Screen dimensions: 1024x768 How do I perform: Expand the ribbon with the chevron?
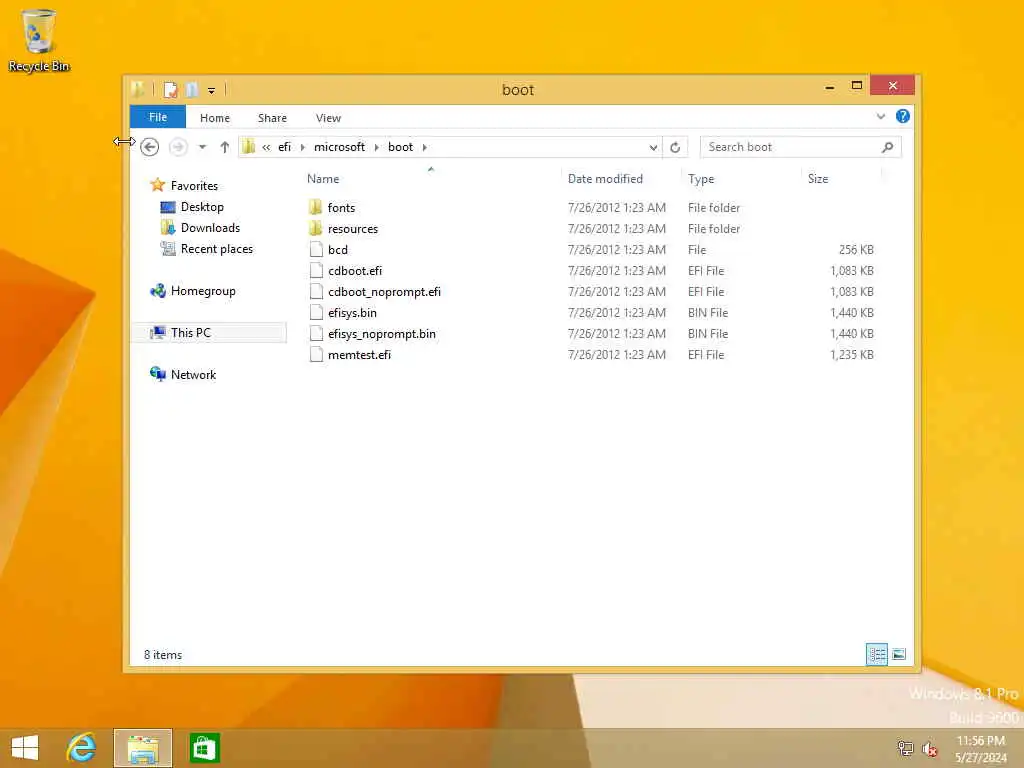[881, 116]
